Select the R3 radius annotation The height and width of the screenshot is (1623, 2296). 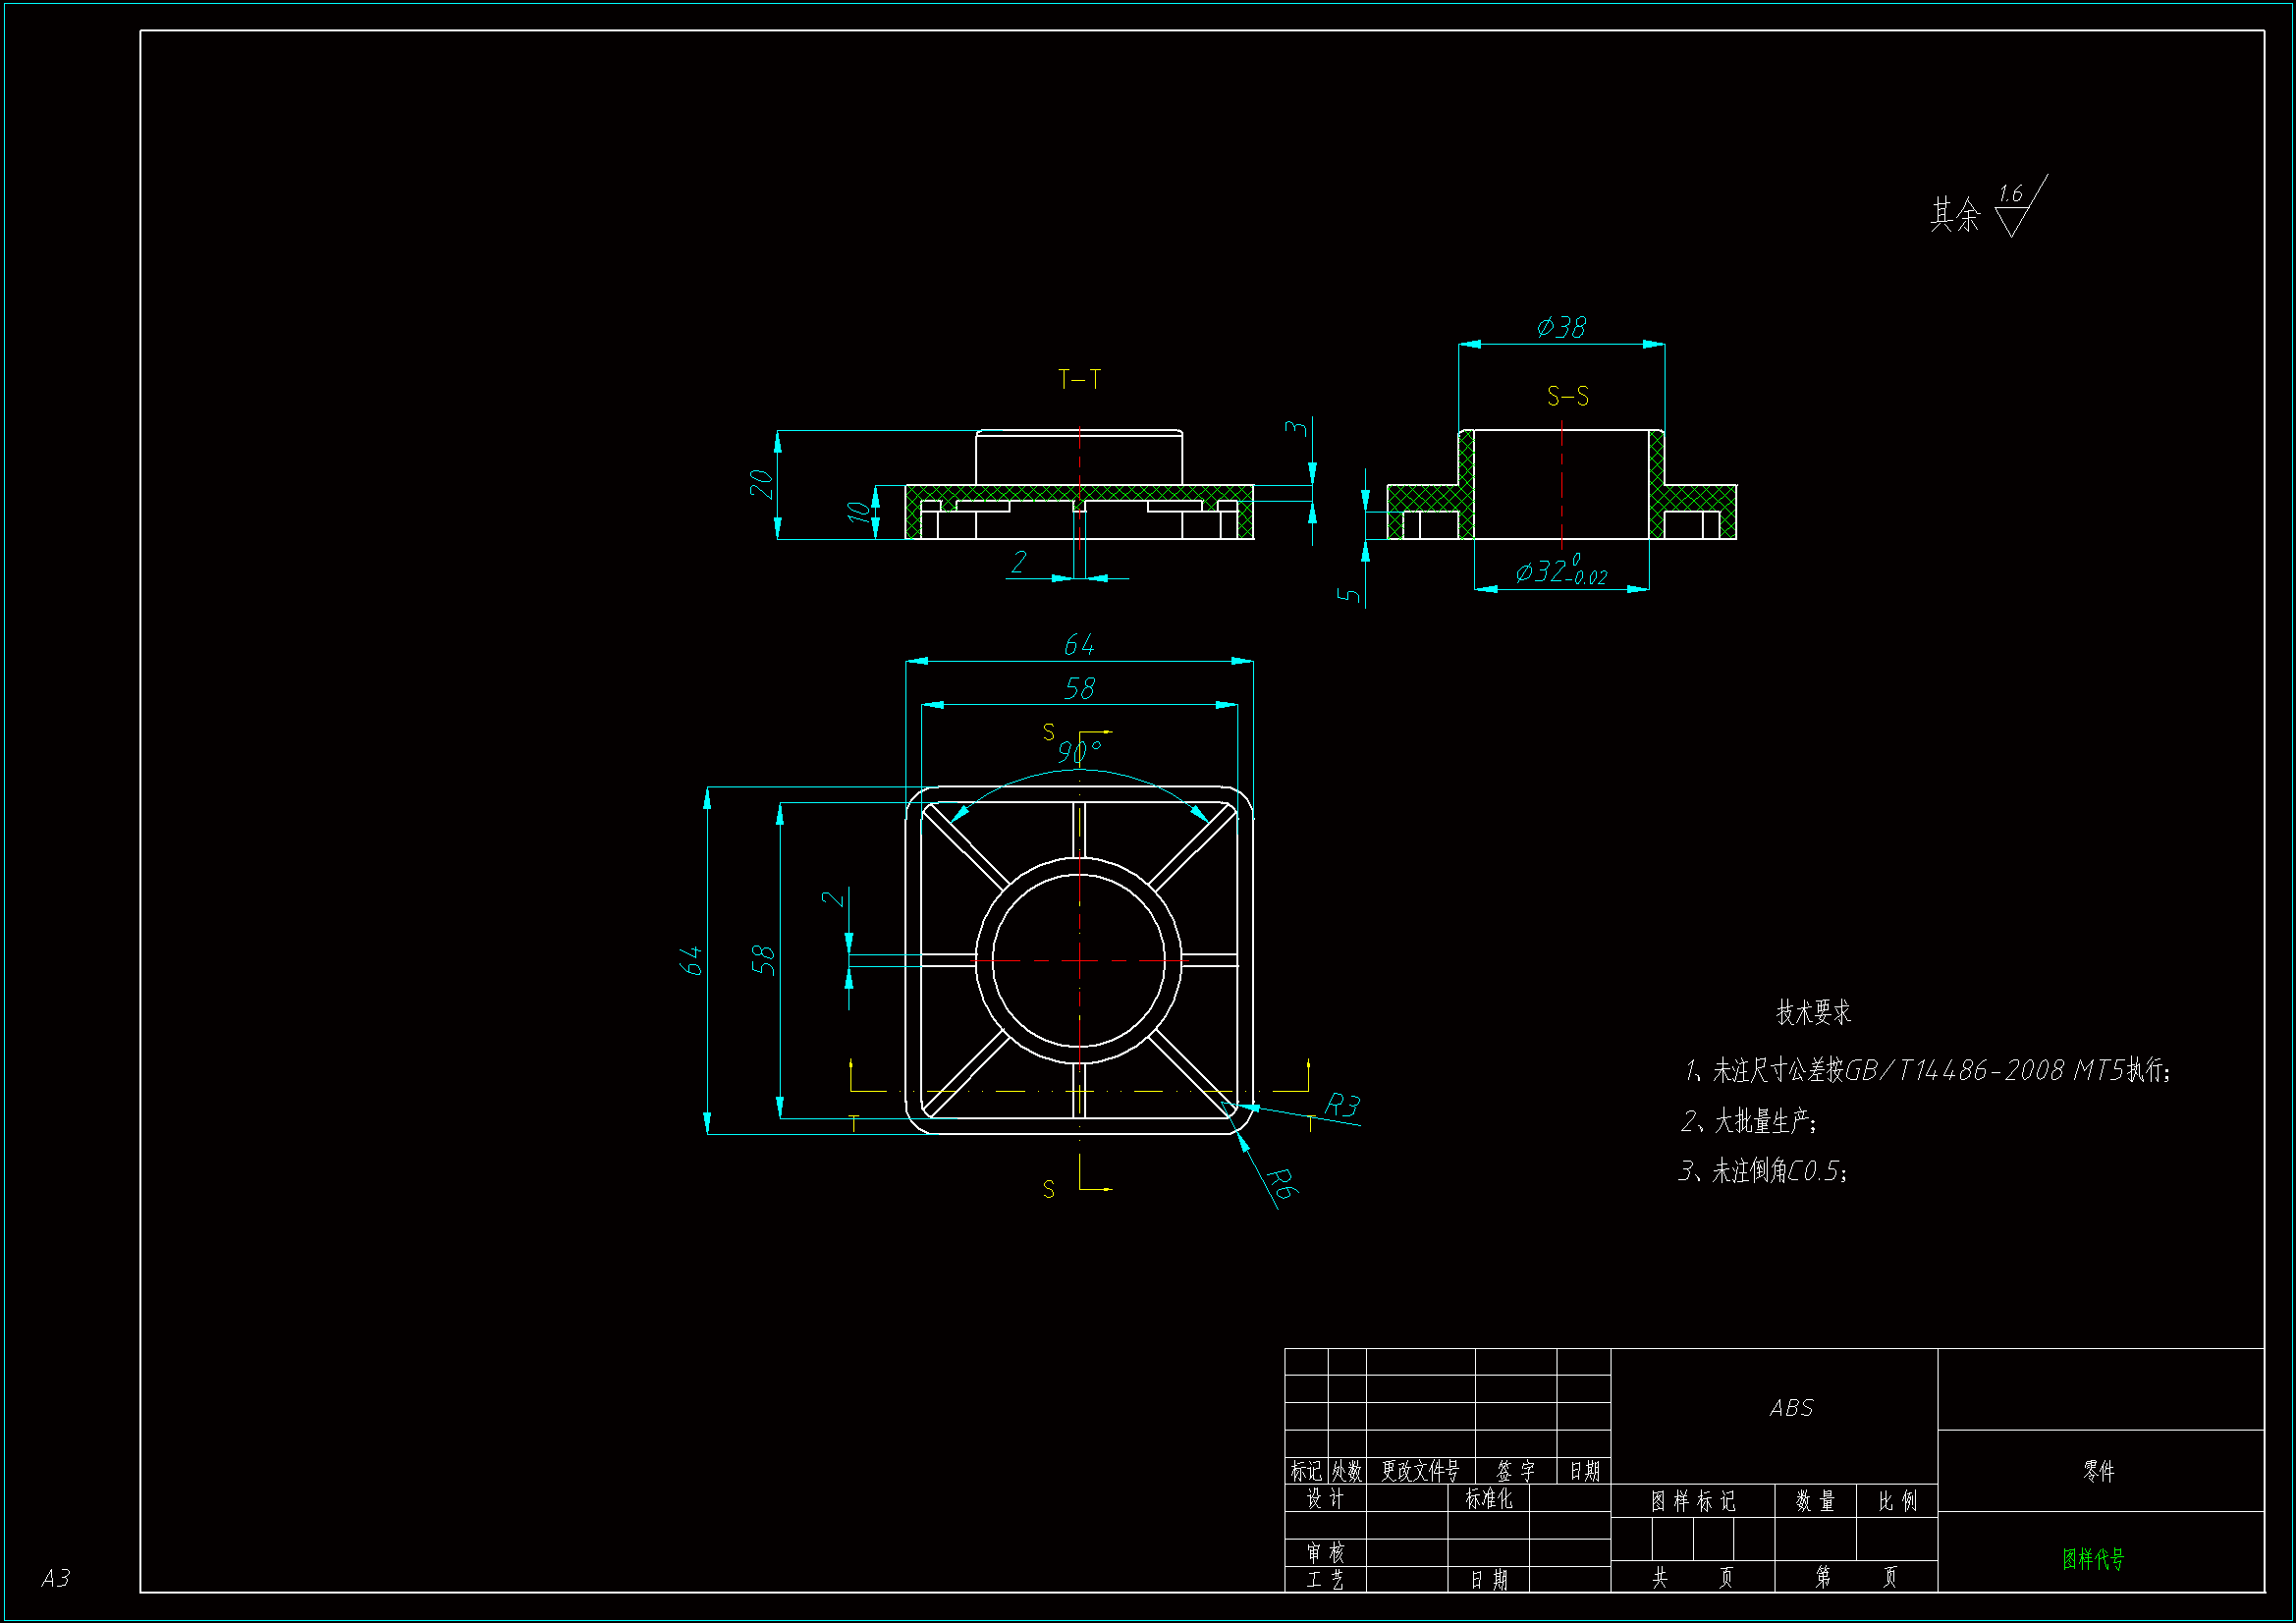tap(1341, 1105)
